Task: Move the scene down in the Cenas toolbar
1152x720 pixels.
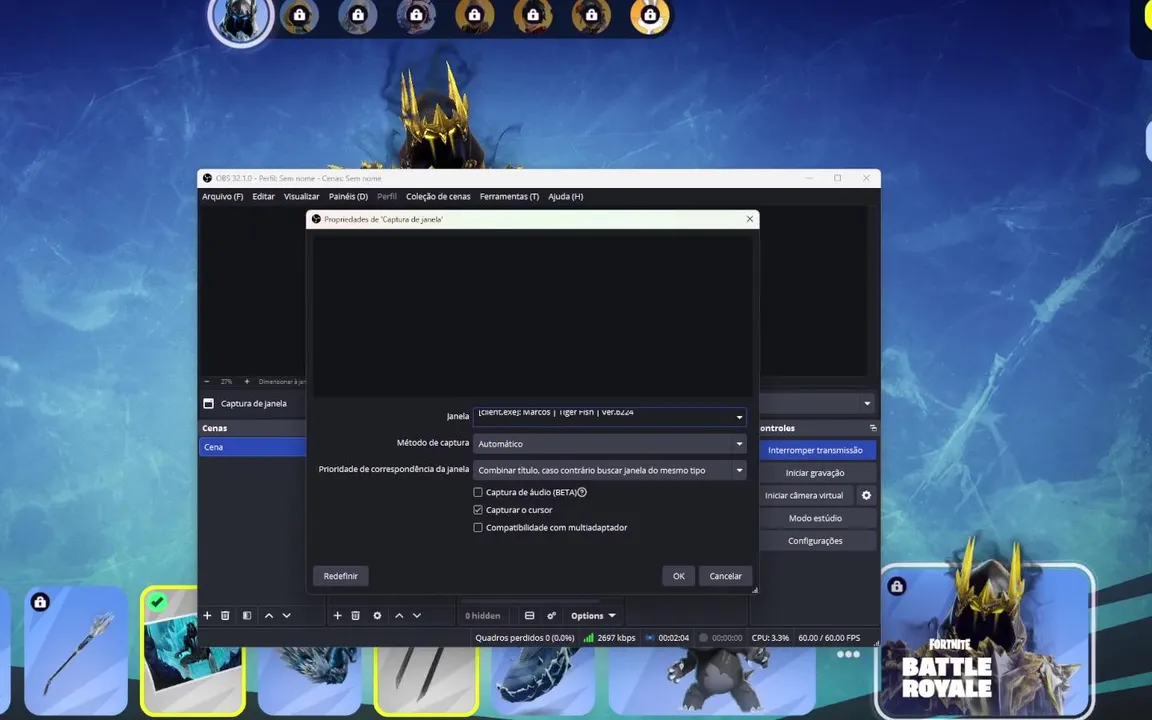Action: pyautogui.click(x=287, y=616)
